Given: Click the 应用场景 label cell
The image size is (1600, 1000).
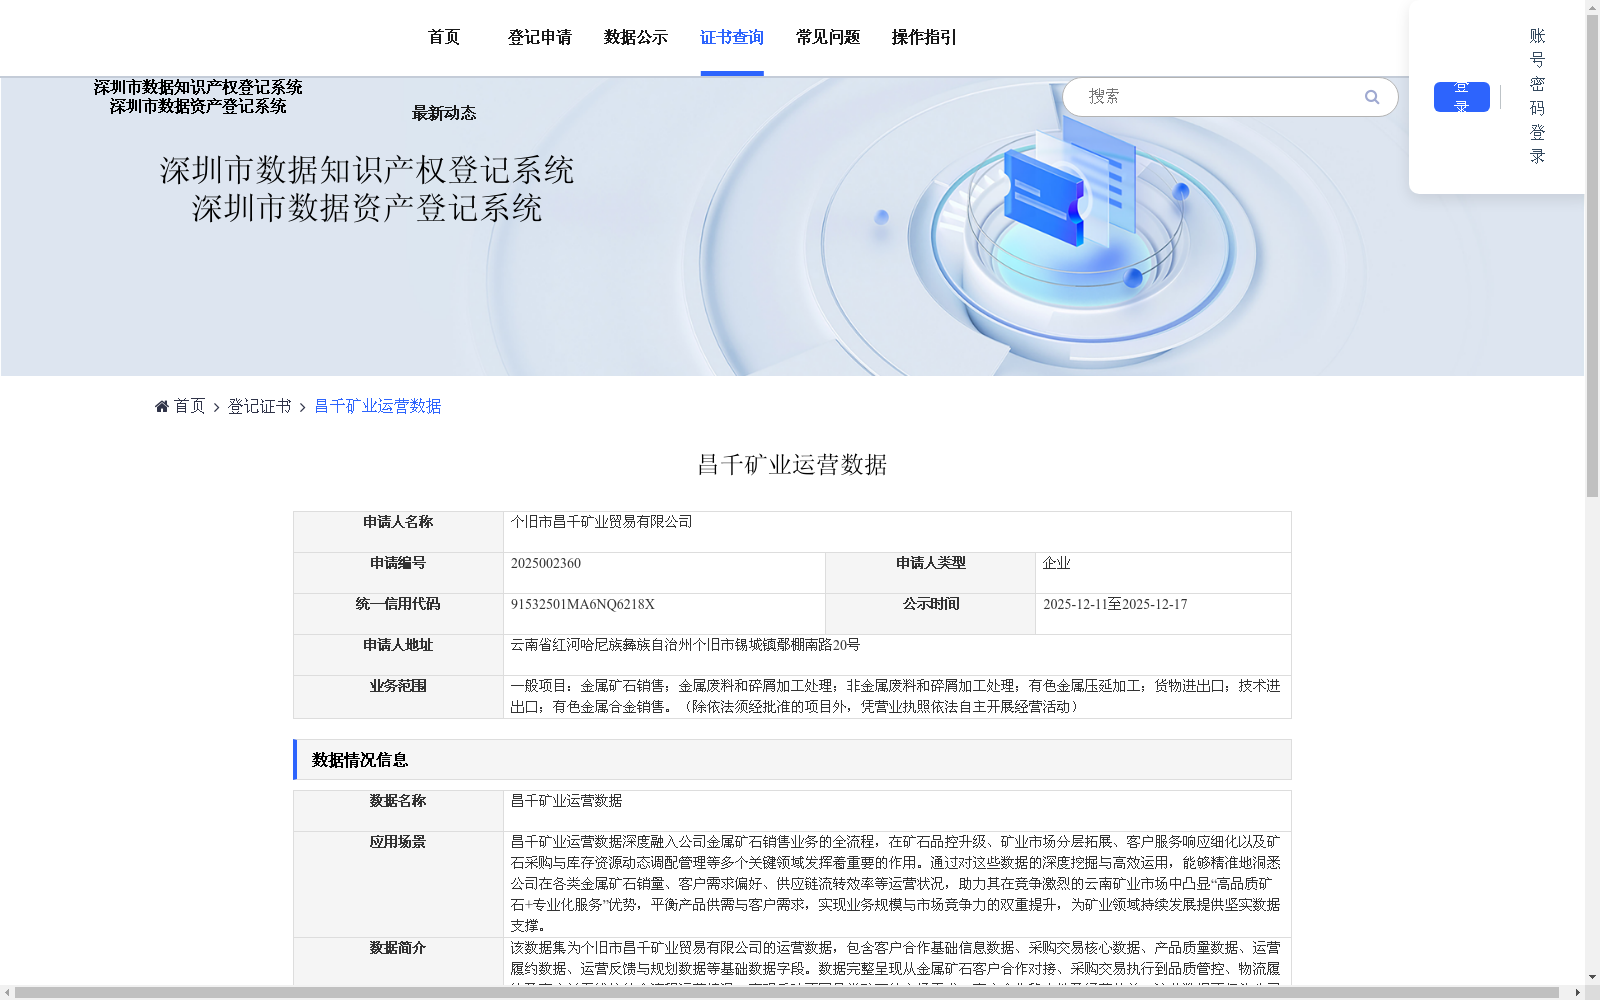Looking at the screenshot, I should pyautogui.click(x=398, y=884).
